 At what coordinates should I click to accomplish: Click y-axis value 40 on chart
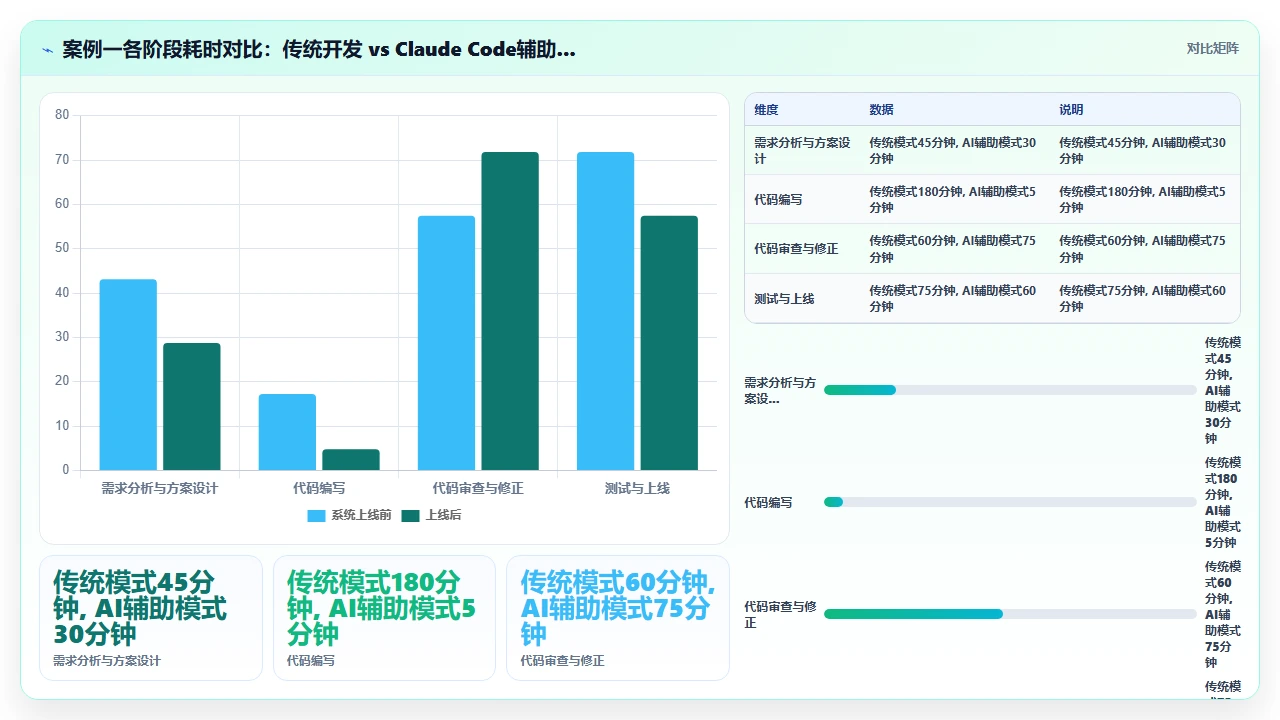point(62,293)
